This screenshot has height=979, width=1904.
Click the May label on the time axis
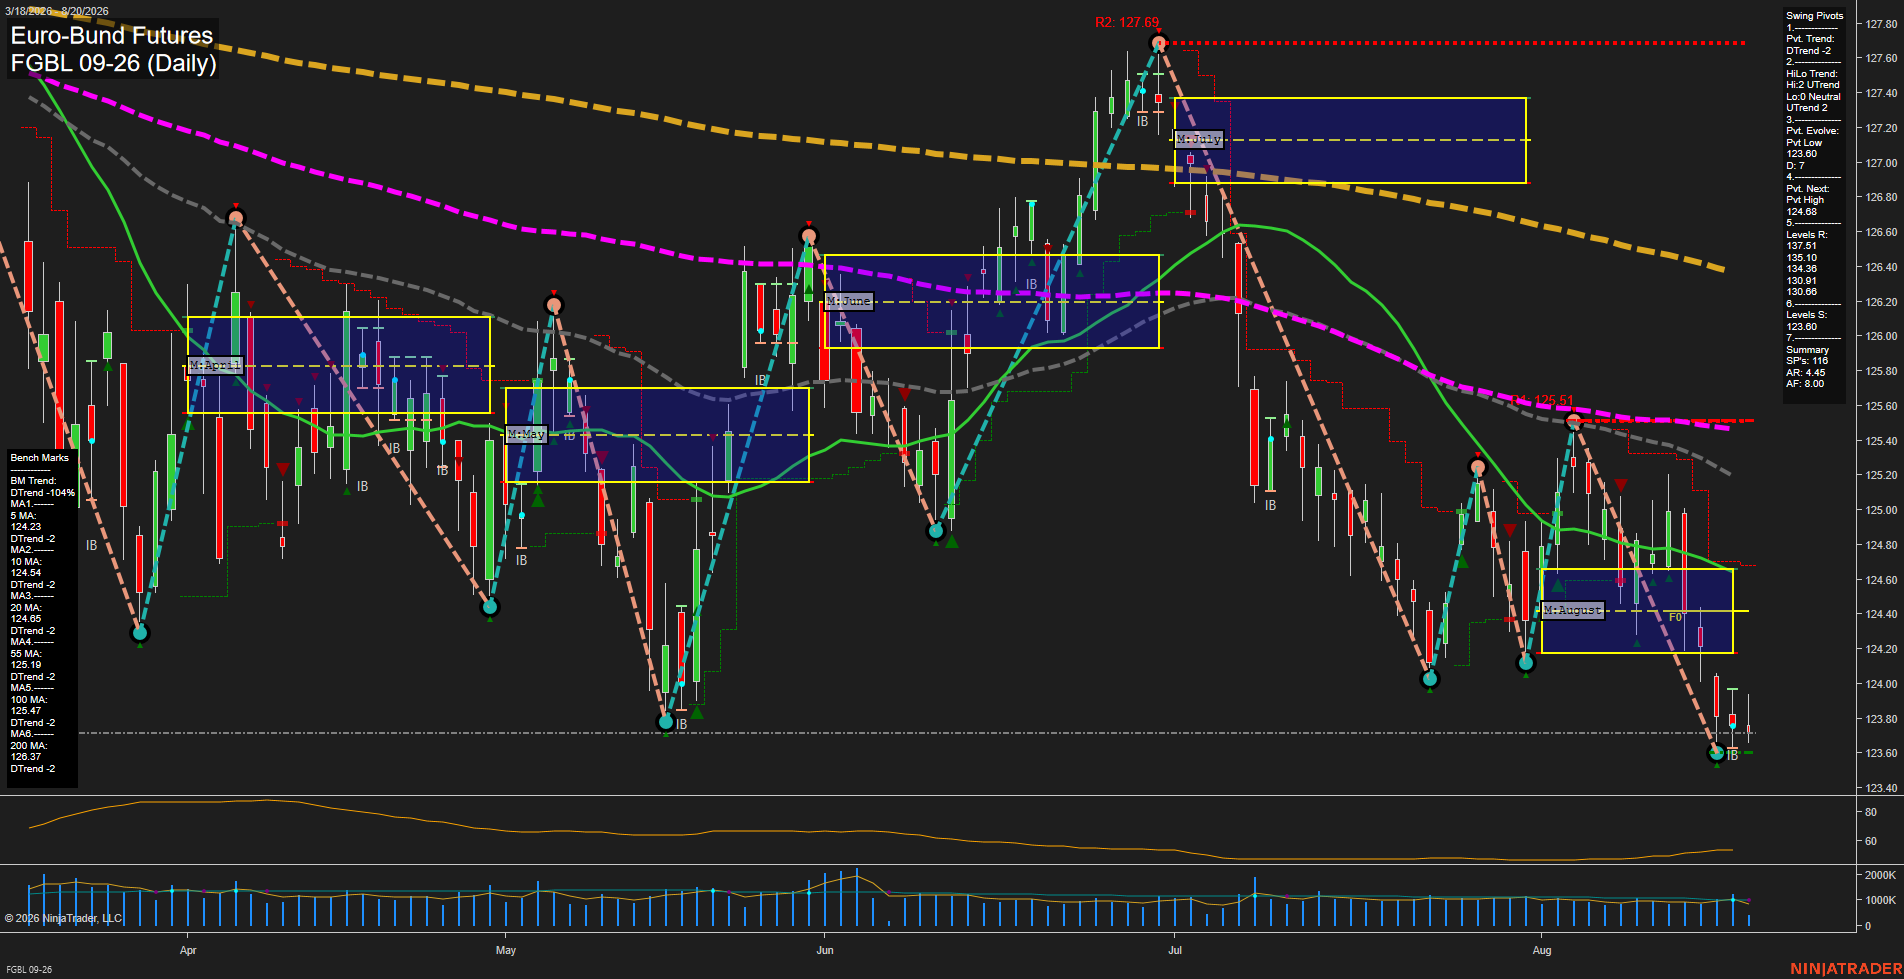506,950
